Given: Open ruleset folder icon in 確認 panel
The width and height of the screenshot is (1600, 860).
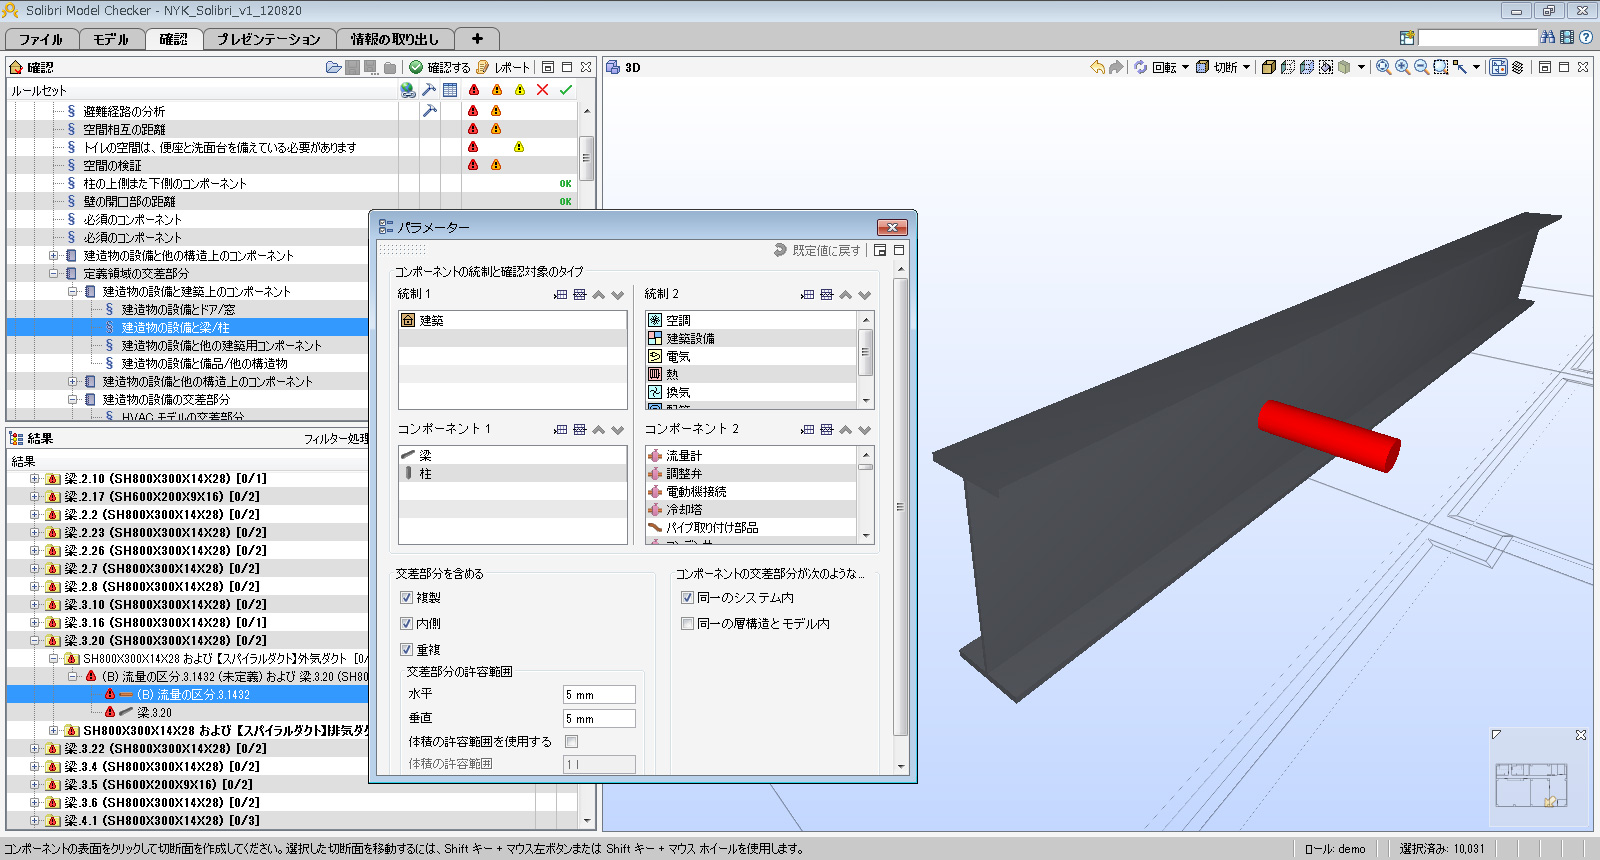Looking at the screenshot, I should click(333, 67).
